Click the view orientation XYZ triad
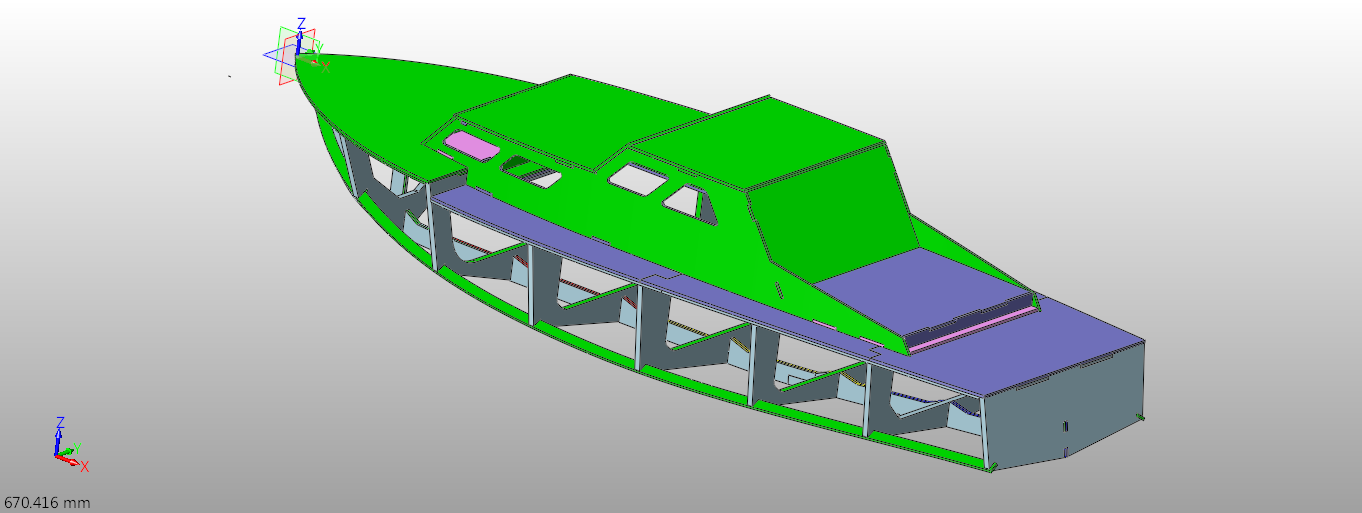 coord(69,444)
